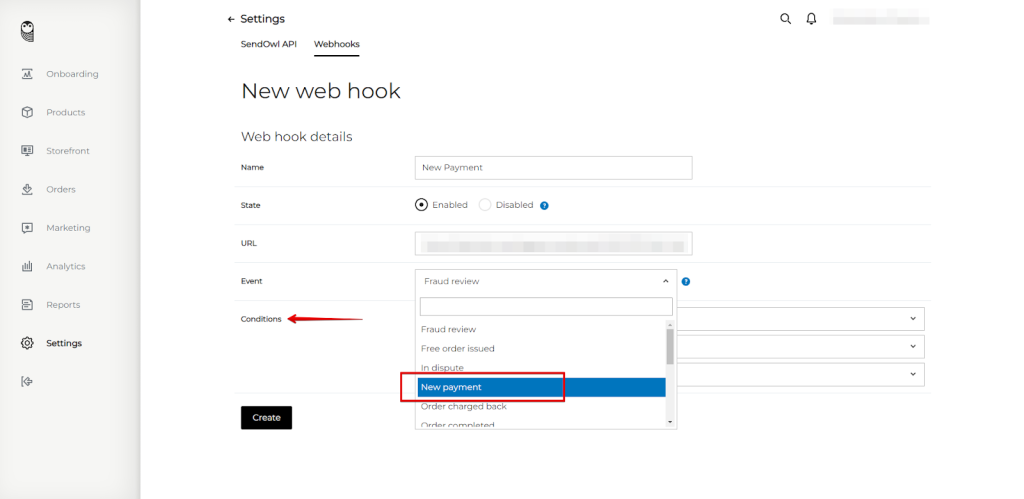
Task: Open the Orders sidebar item
Action: pos(60,189)
